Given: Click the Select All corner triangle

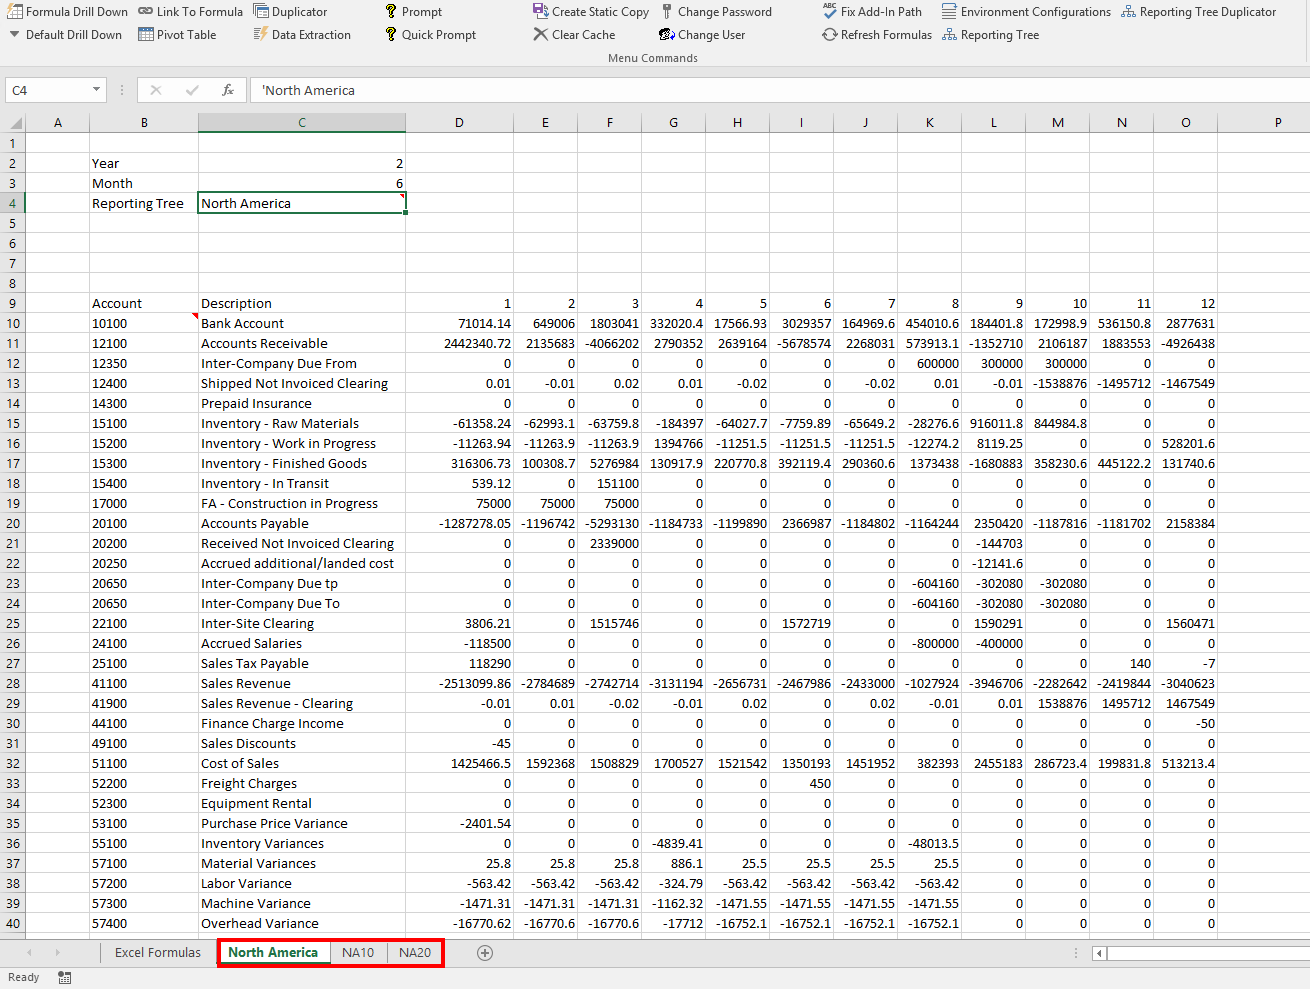Looking at the screenshot, I should tap(15, 123).
